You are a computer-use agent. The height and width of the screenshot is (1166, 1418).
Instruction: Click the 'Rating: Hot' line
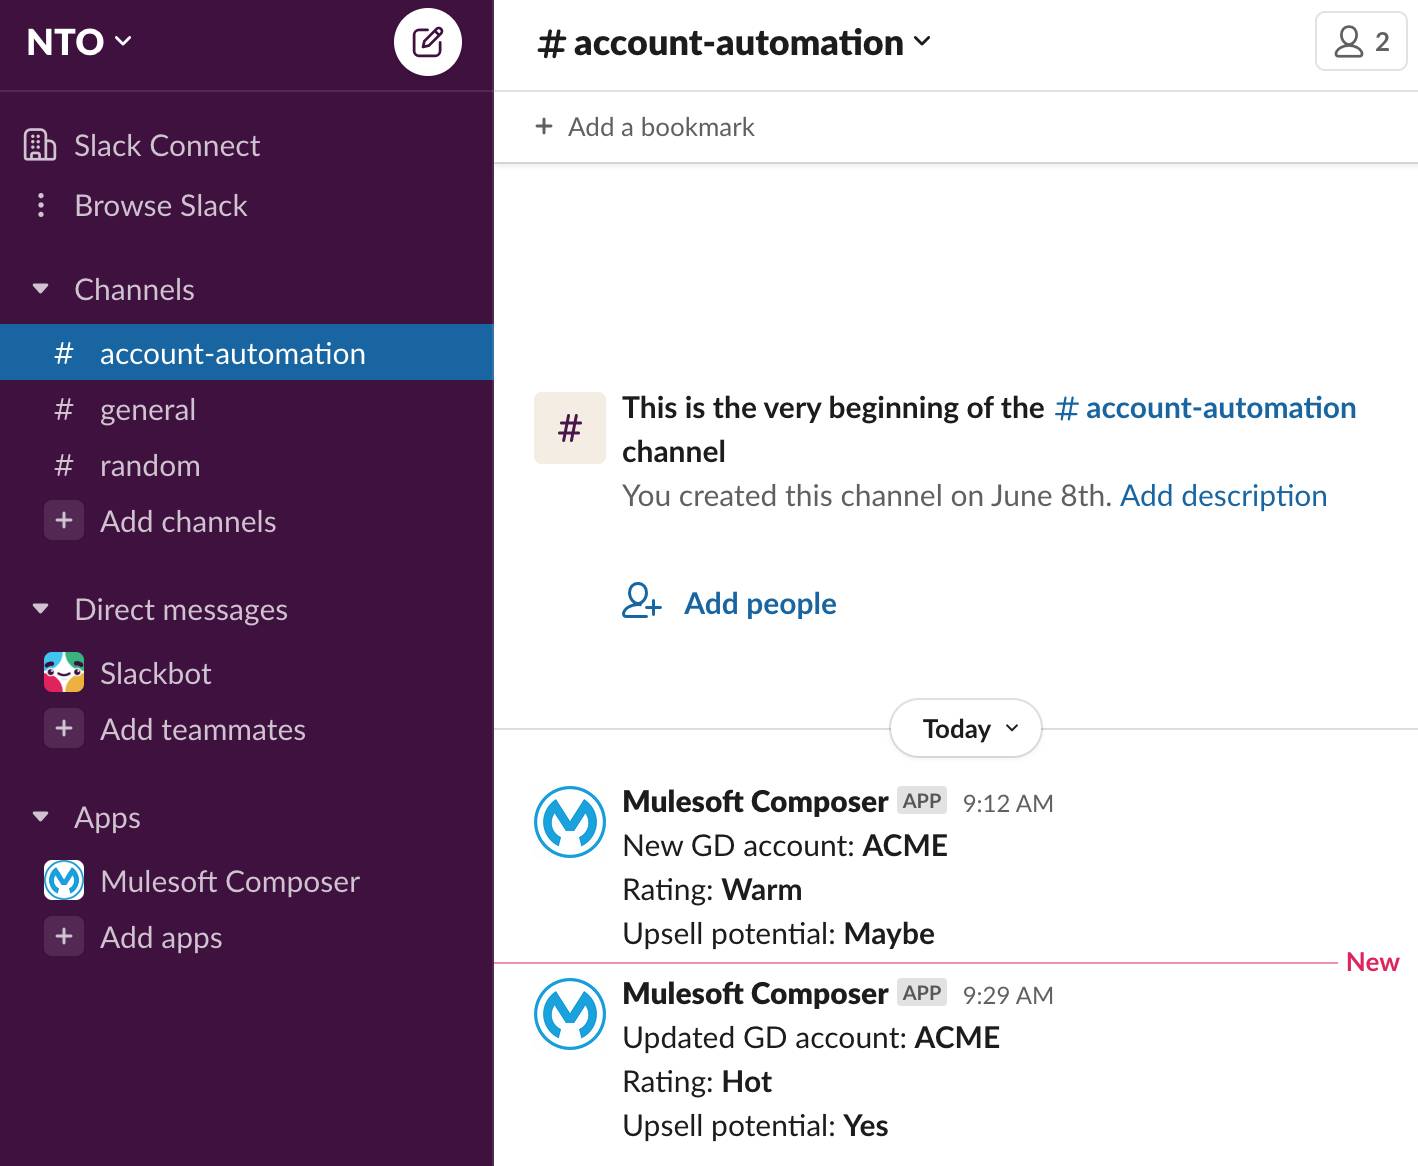click(x=697, y=1082)
